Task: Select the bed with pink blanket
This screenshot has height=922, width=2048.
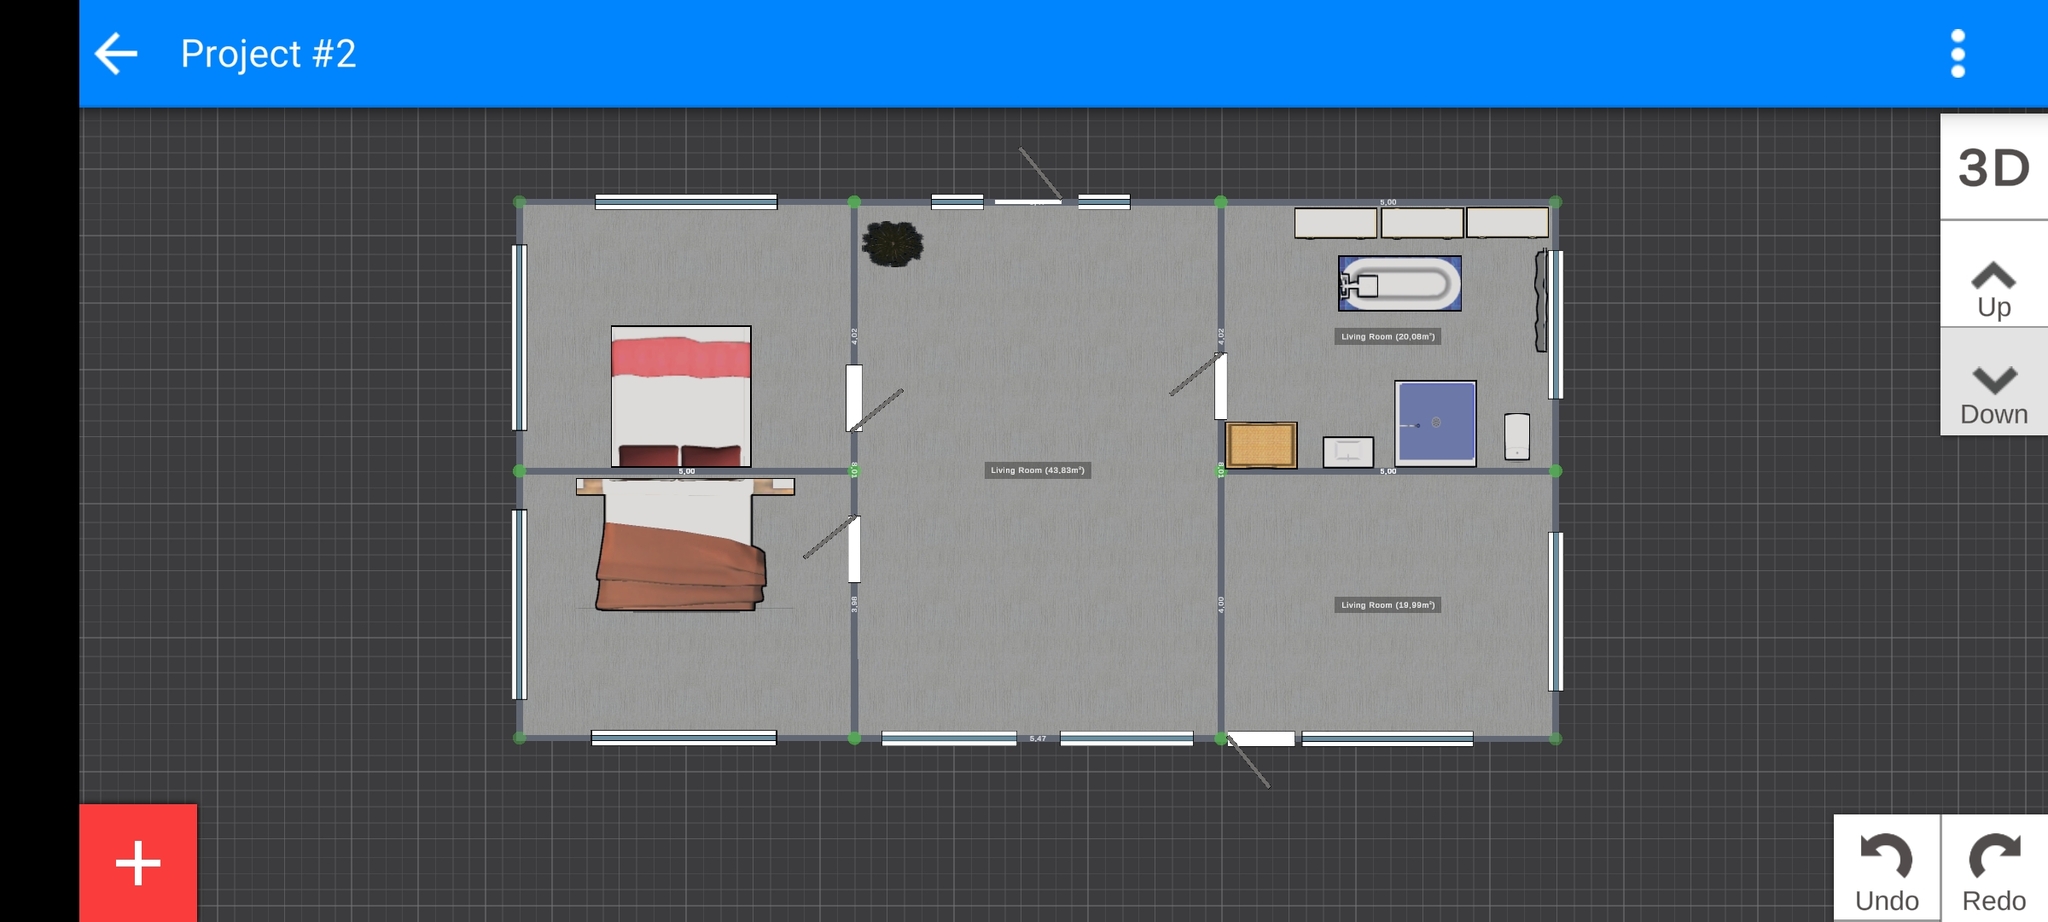Action: coord(681,396)
